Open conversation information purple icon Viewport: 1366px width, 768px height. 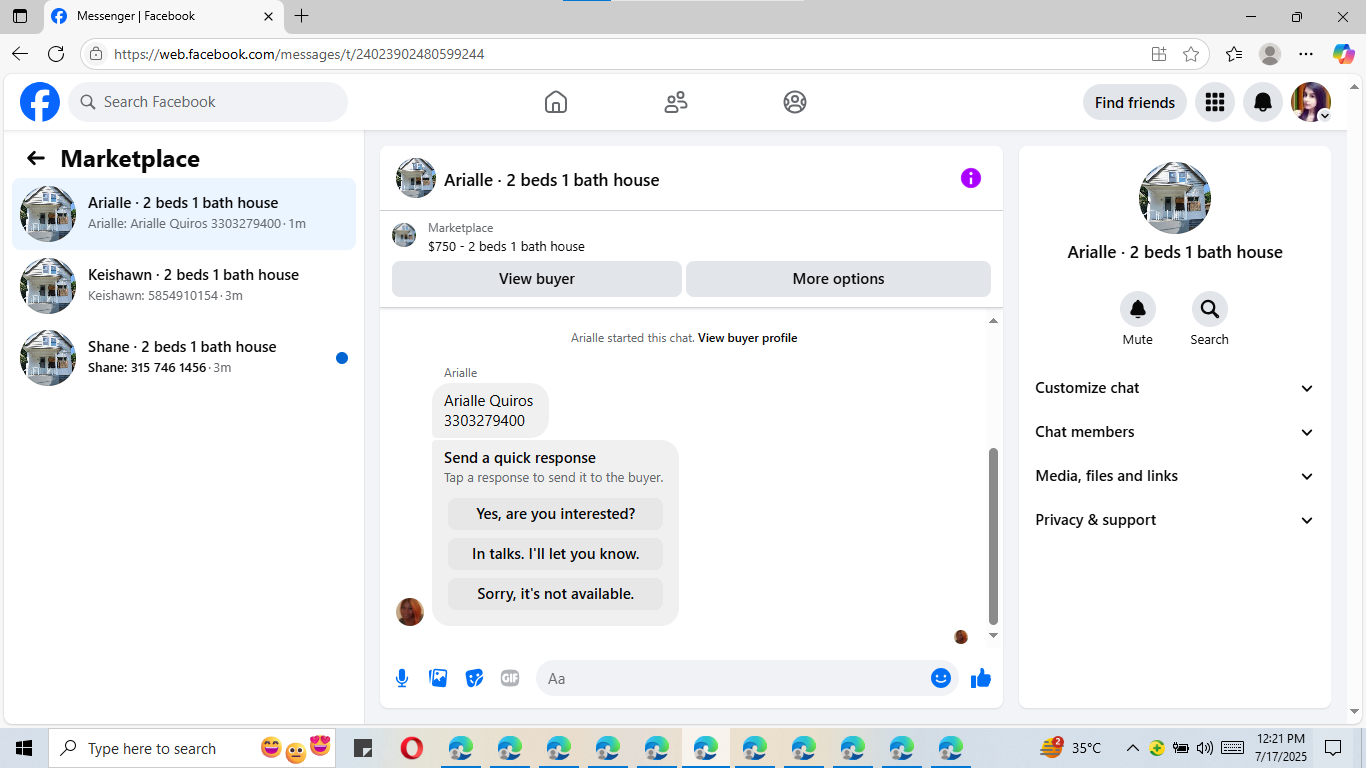click(x=971, y=178)
